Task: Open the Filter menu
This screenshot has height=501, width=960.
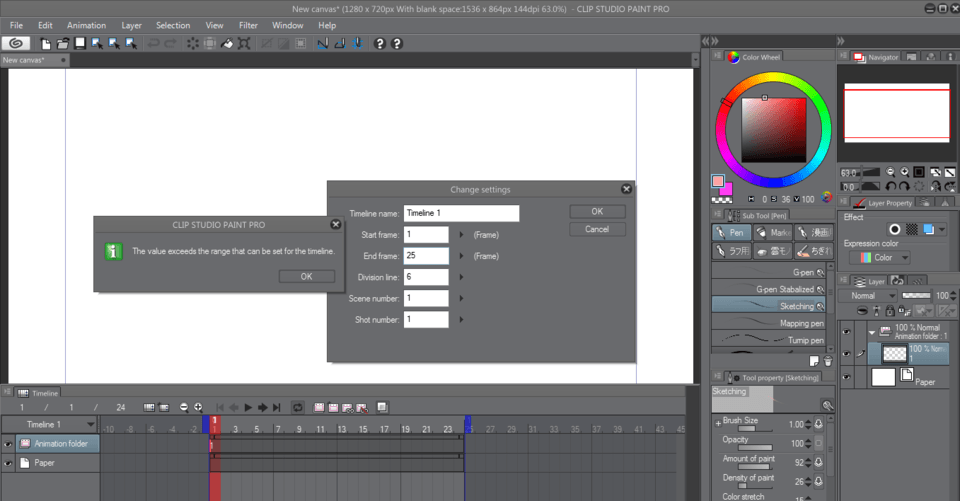Action: point(248,25)
